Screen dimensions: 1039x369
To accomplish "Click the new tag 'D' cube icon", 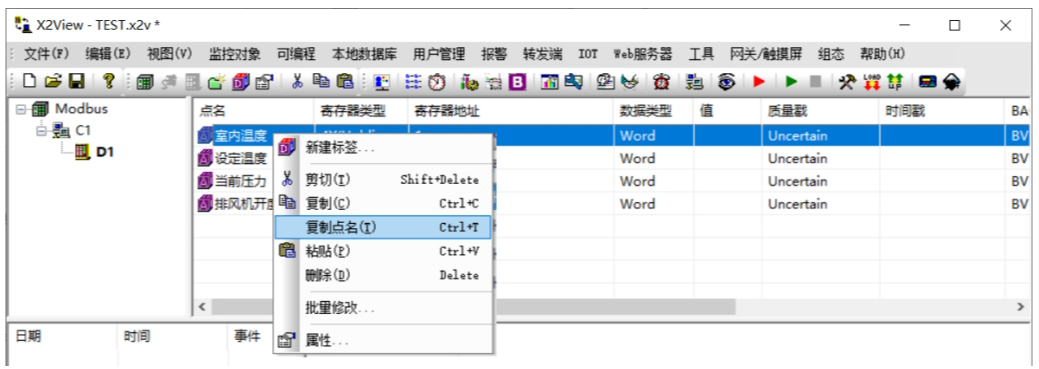I will pyautogui.click(x=240, y=81).
